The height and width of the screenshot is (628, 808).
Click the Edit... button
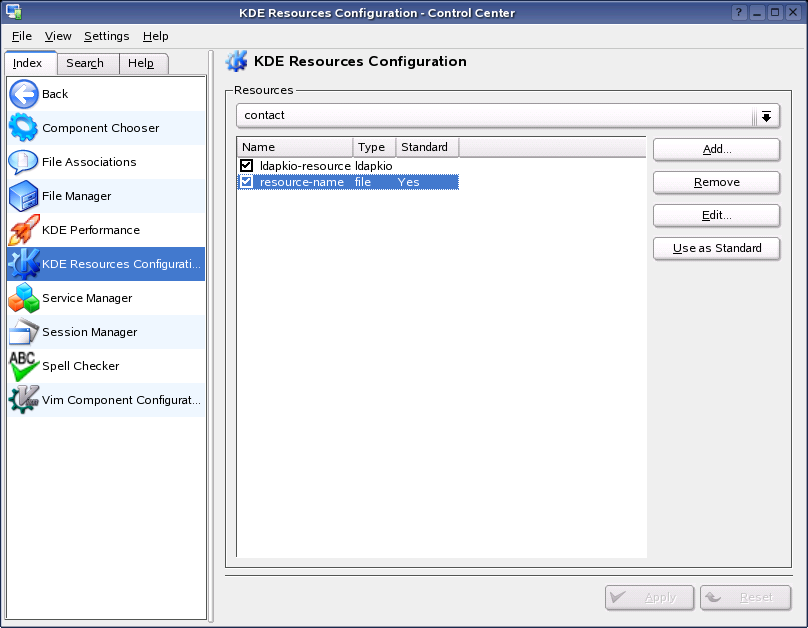(x=716, y=215)
